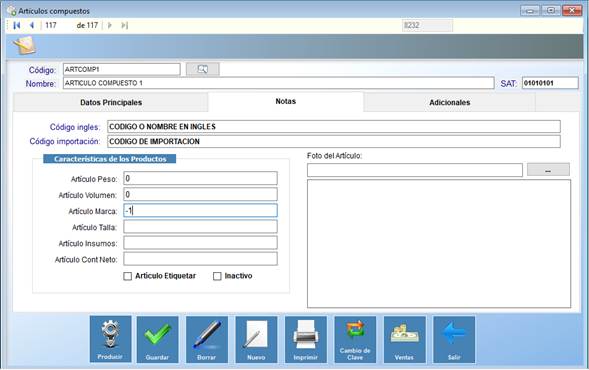Toggle the Inactivo checkbox
Screen dimensions: 589x370
pos(217,276)
